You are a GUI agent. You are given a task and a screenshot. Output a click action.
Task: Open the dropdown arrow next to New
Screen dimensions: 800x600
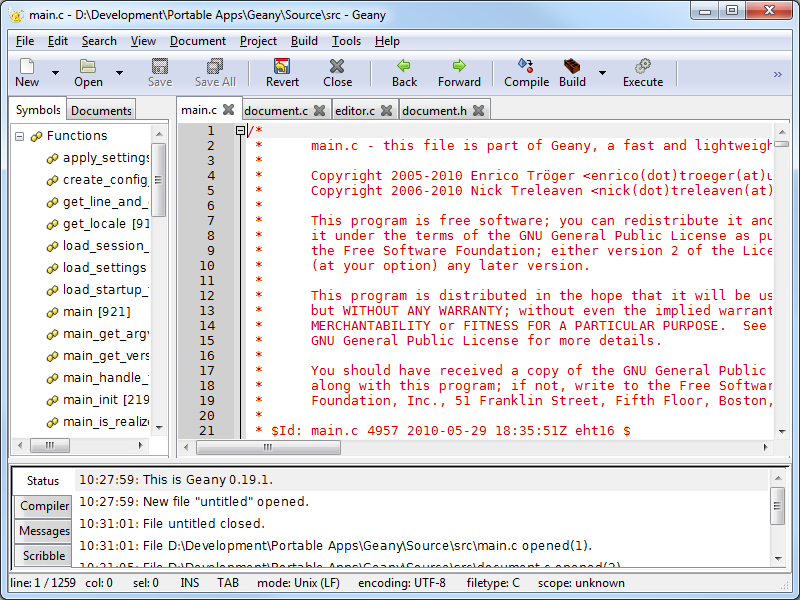55,73
